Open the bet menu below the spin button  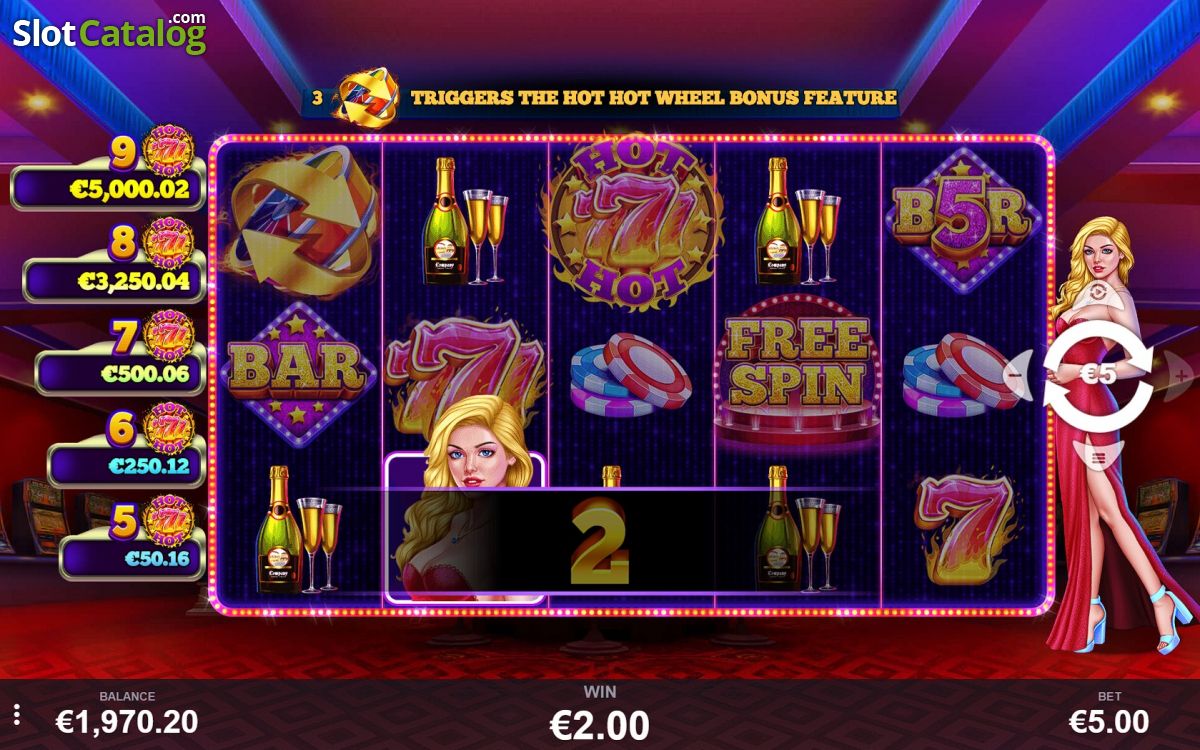click(x=1098, y=459)
